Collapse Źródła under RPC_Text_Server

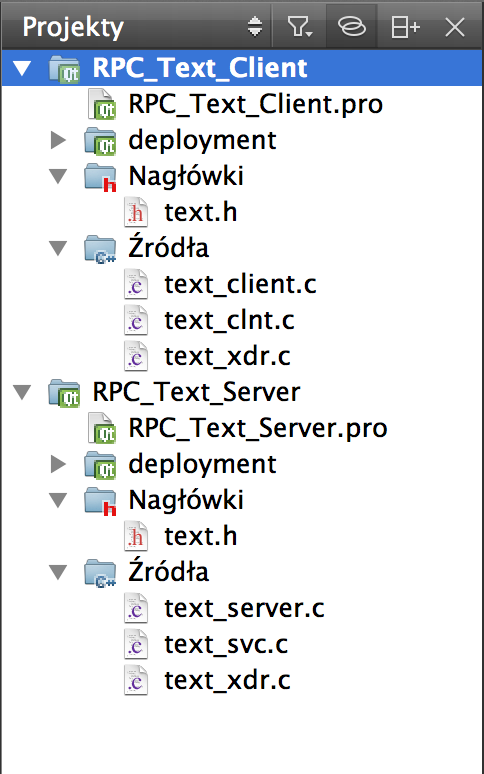pos(58,573)
